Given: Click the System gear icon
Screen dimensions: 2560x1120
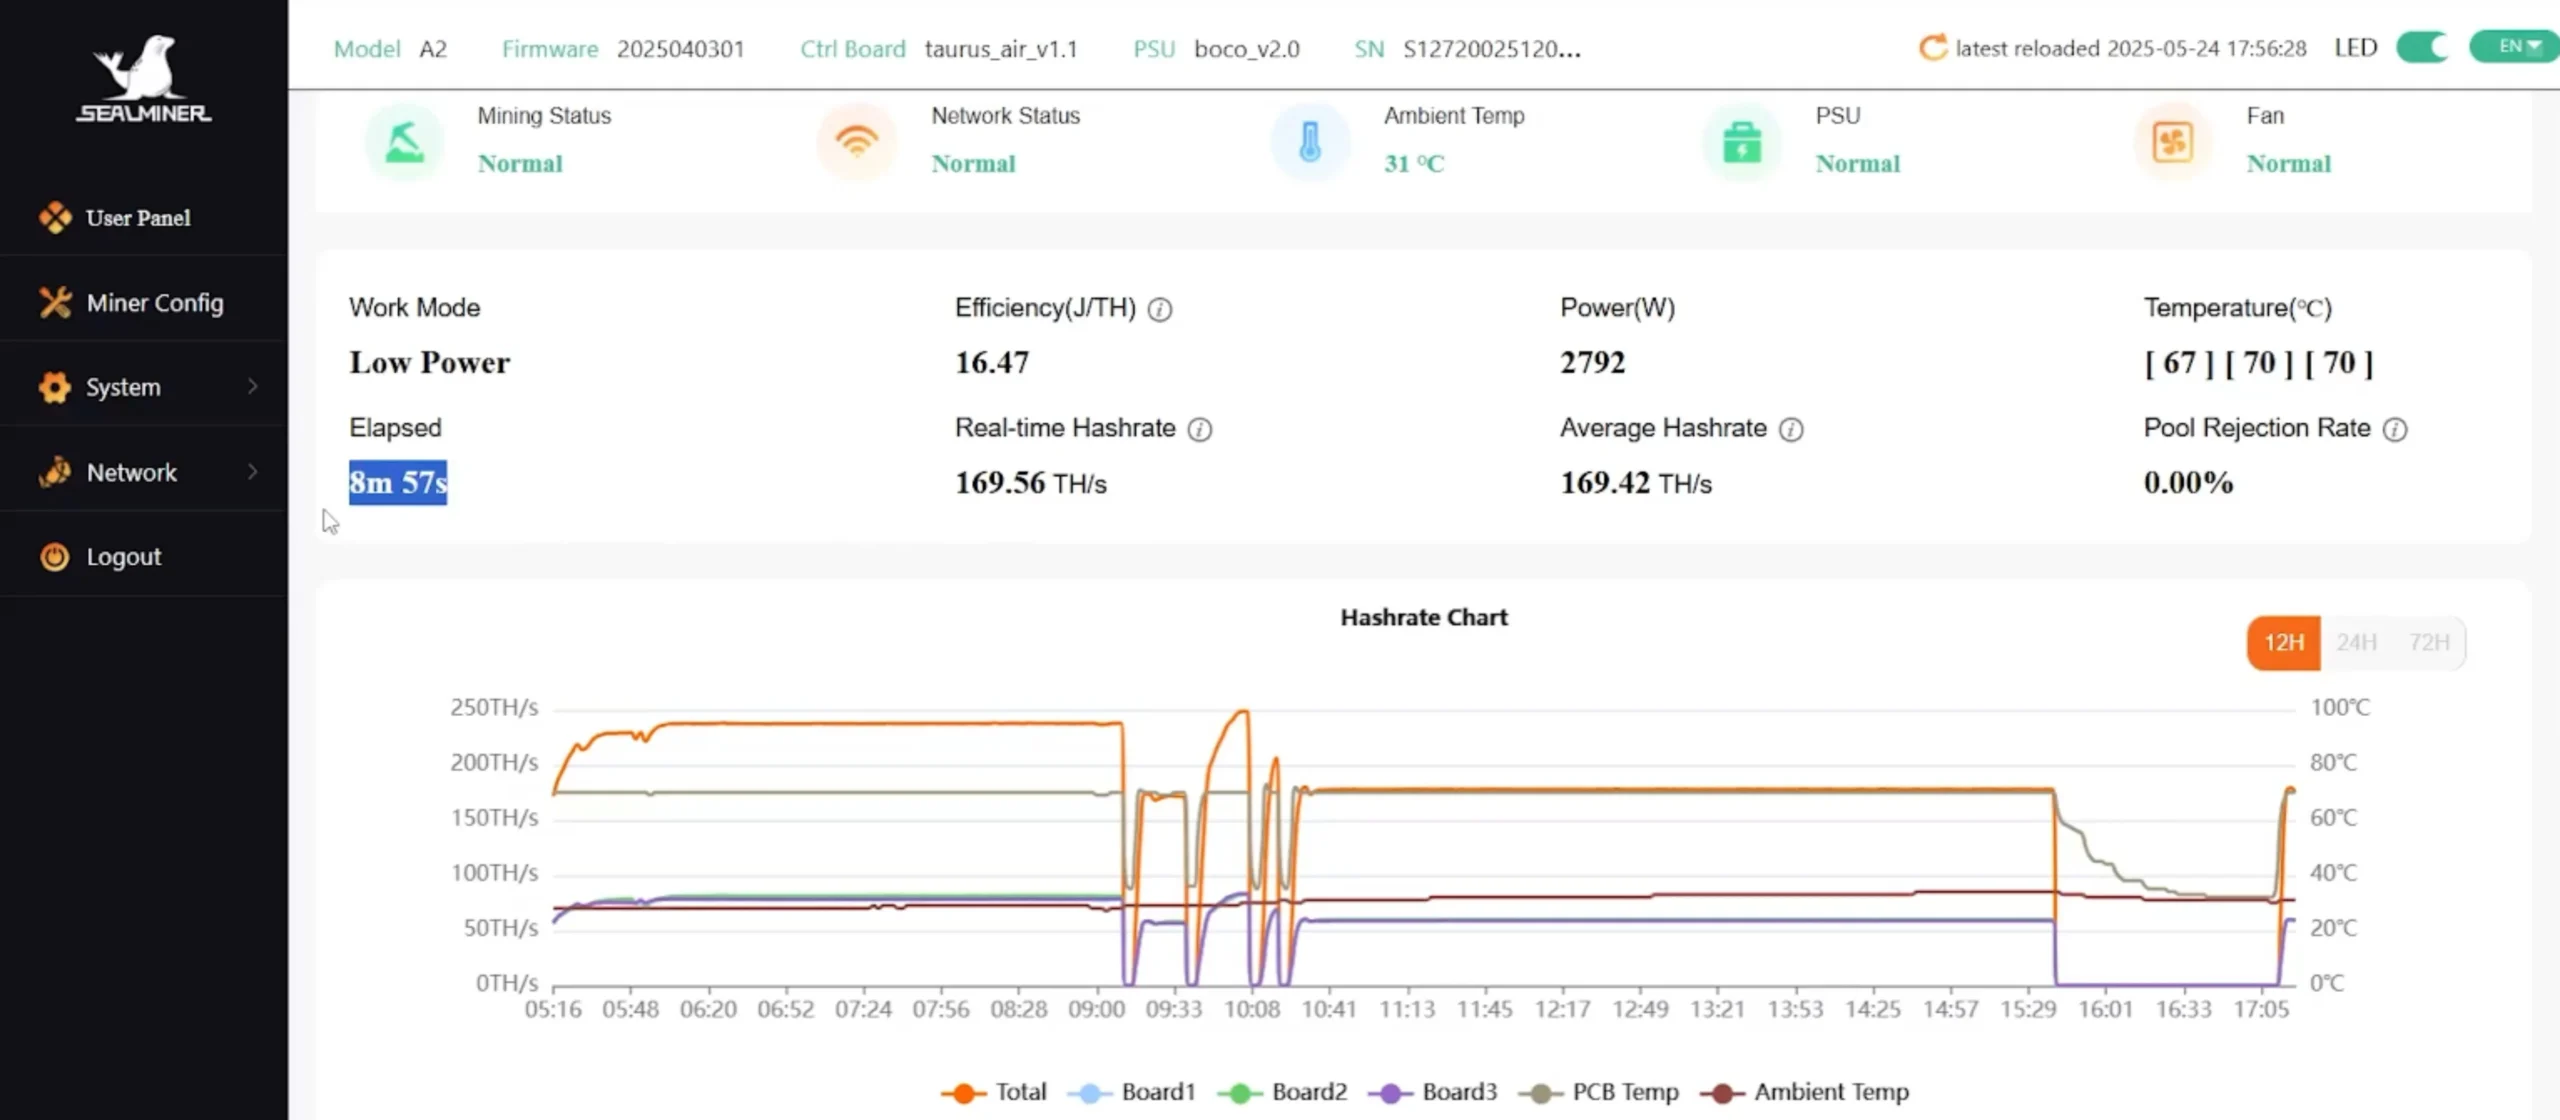Looking at the screenshot, I should tap(55, 387).
